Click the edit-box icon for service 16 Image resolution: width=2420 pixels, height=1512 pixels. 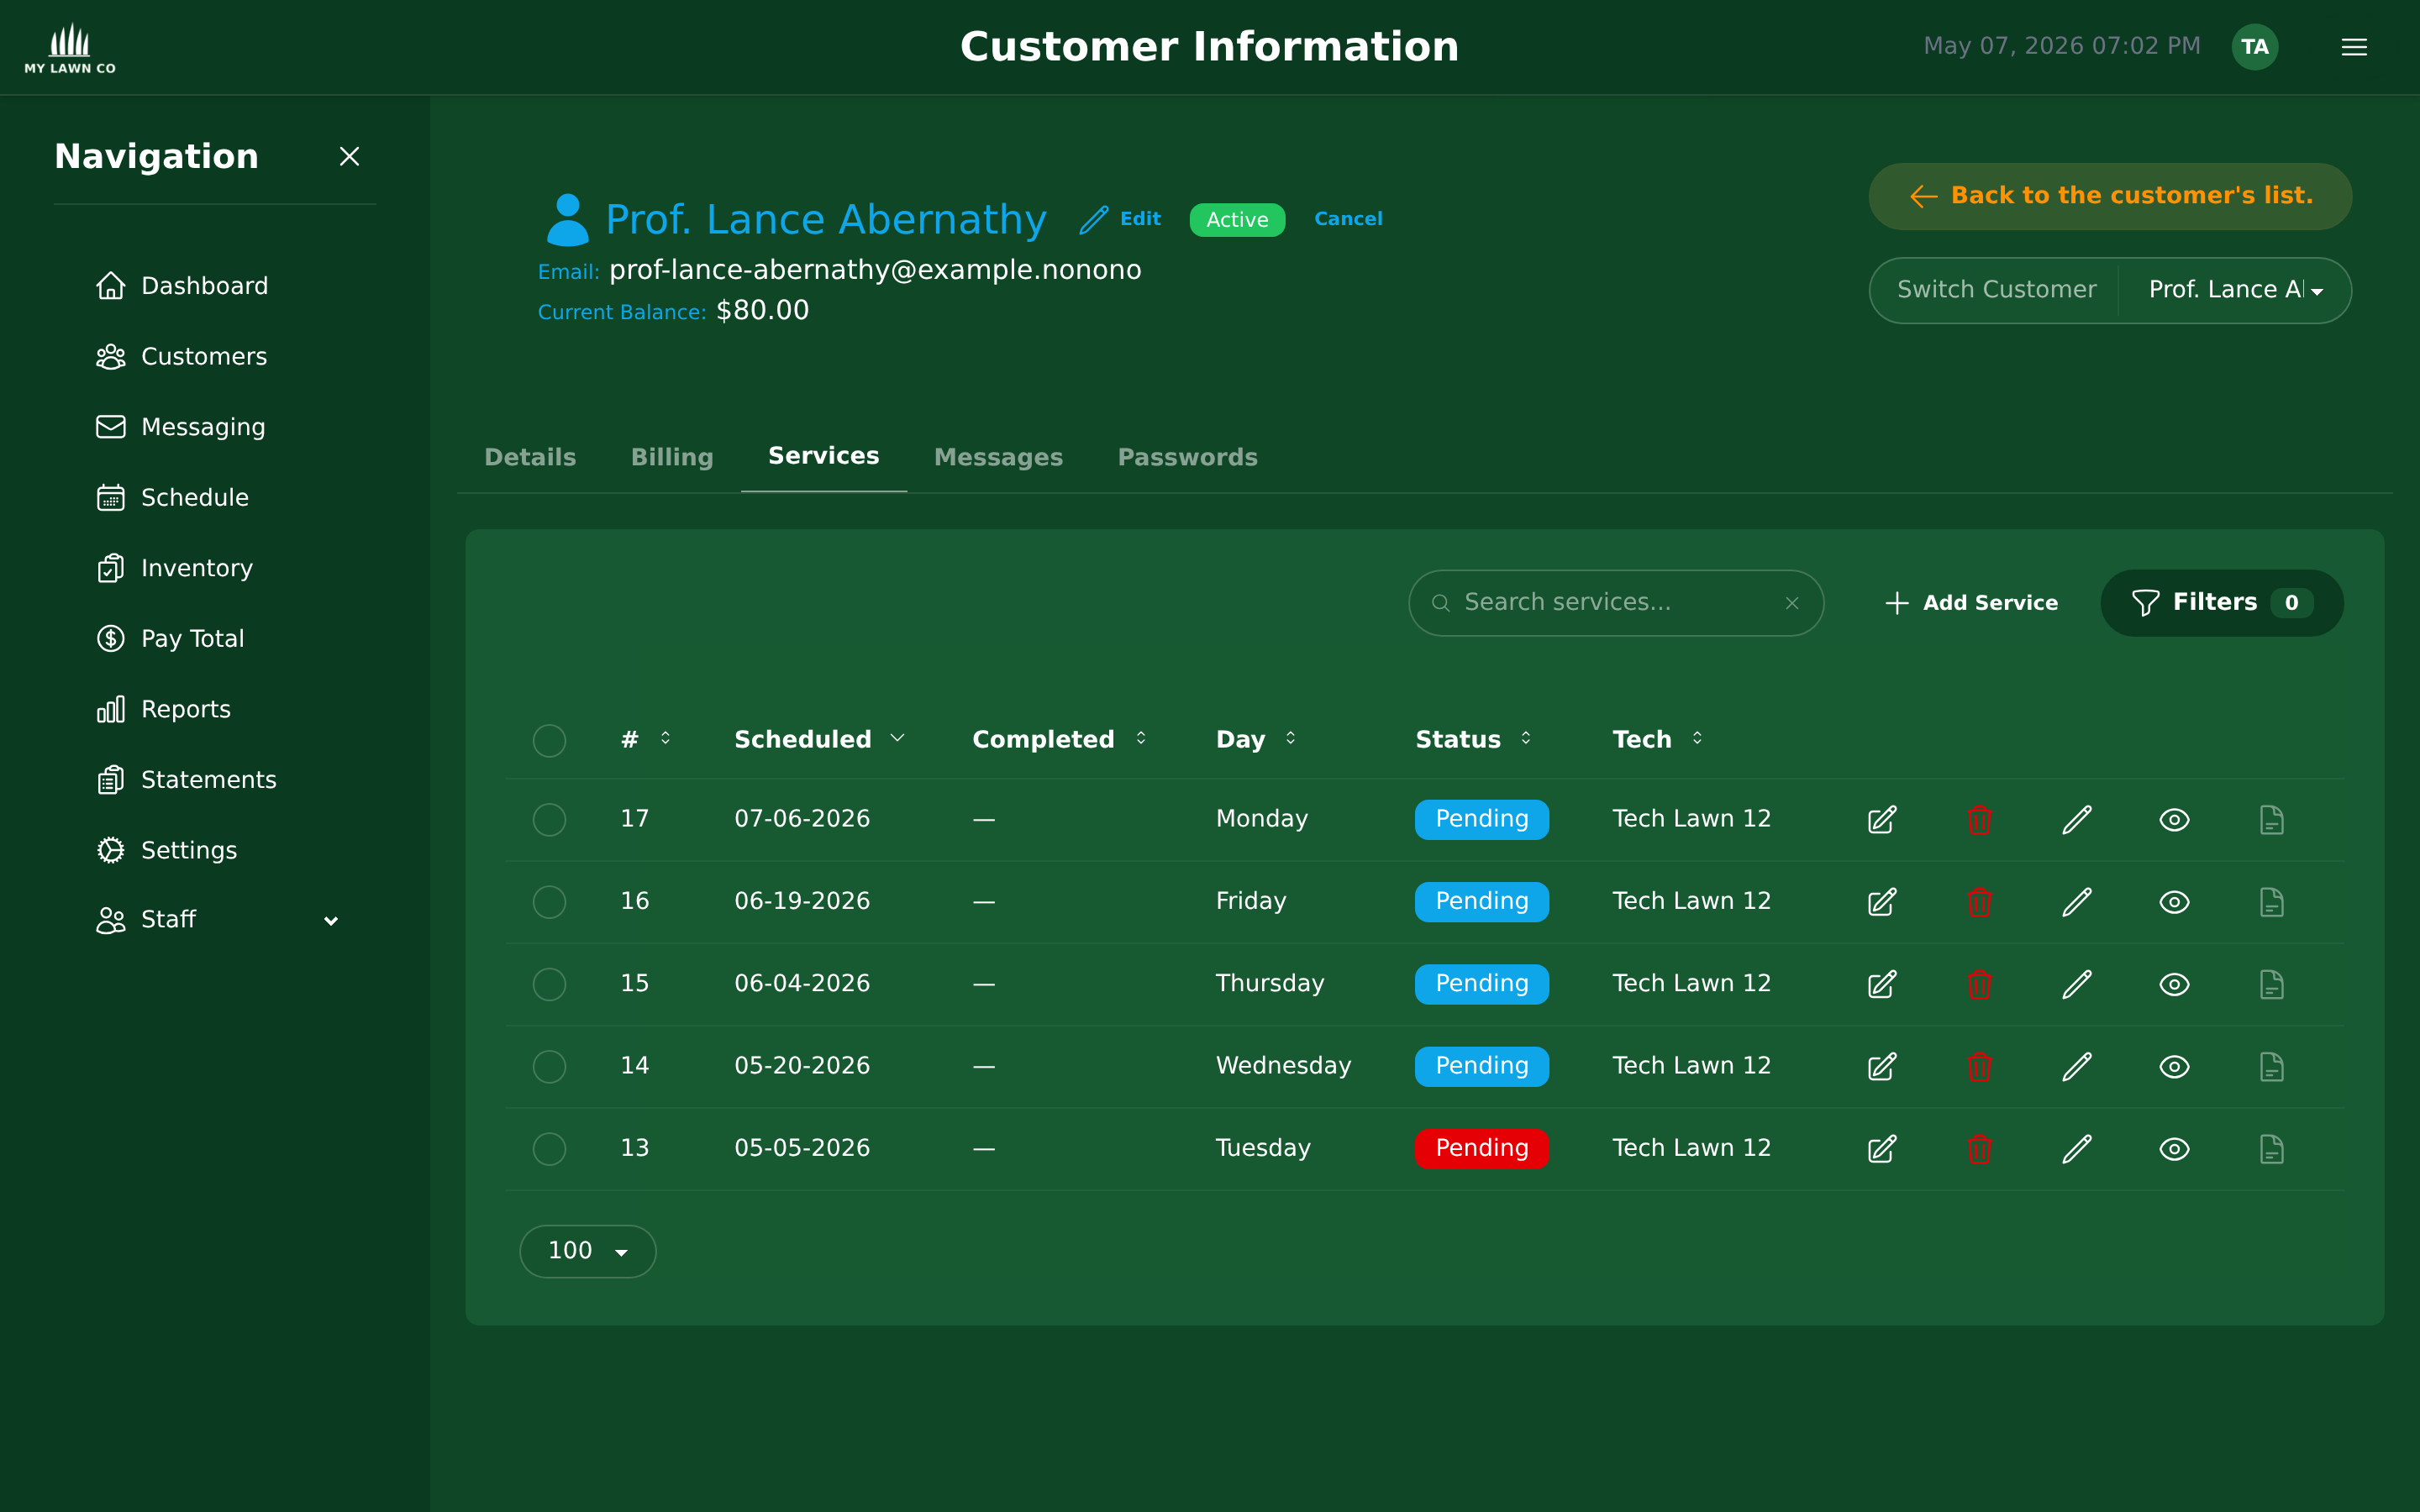tap(1882, 902)
